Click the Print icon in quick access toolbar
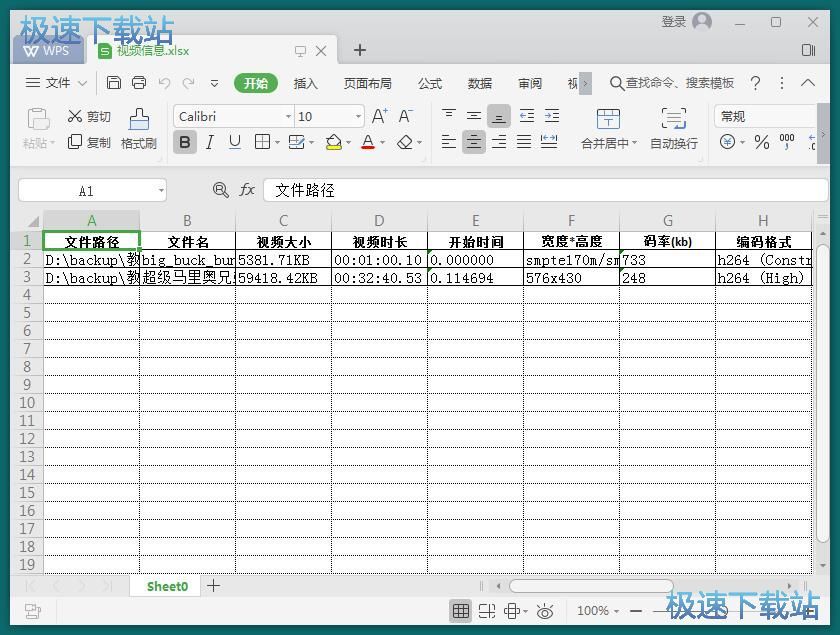The height and width of the screenshot is (635, 840). point(139,83)
